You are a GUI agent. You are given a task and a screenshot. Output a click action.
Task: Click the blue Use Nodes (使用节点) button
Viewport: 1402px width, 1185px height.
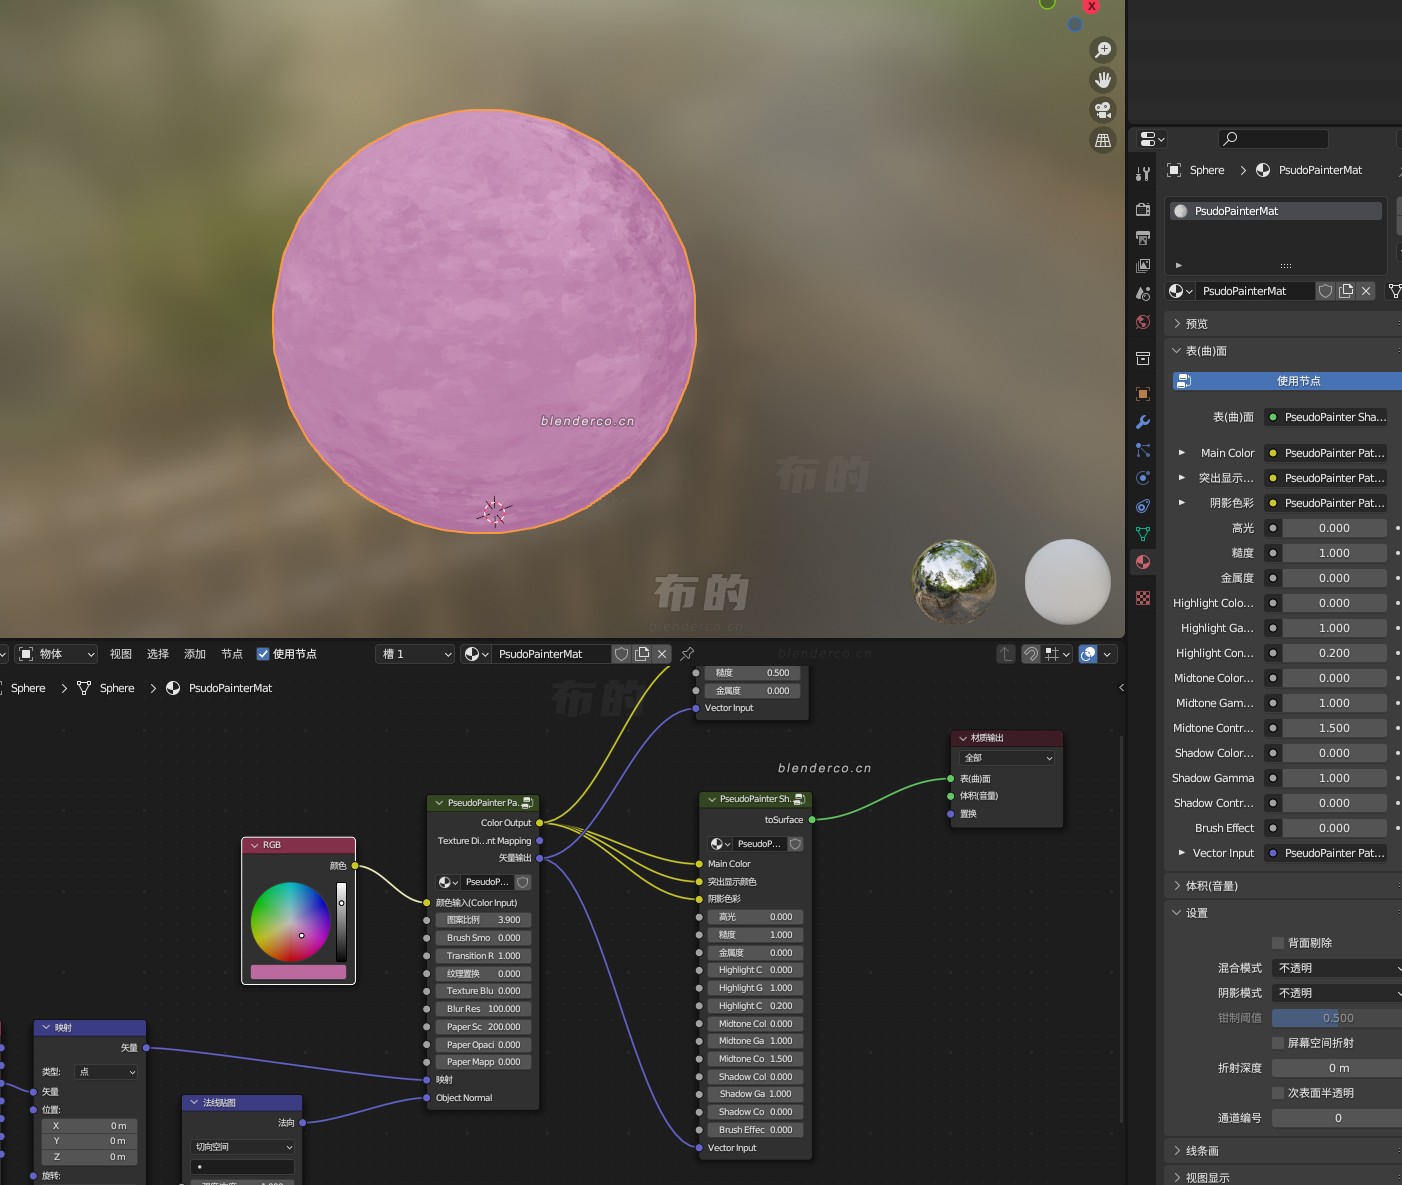tap(1287, 381)
